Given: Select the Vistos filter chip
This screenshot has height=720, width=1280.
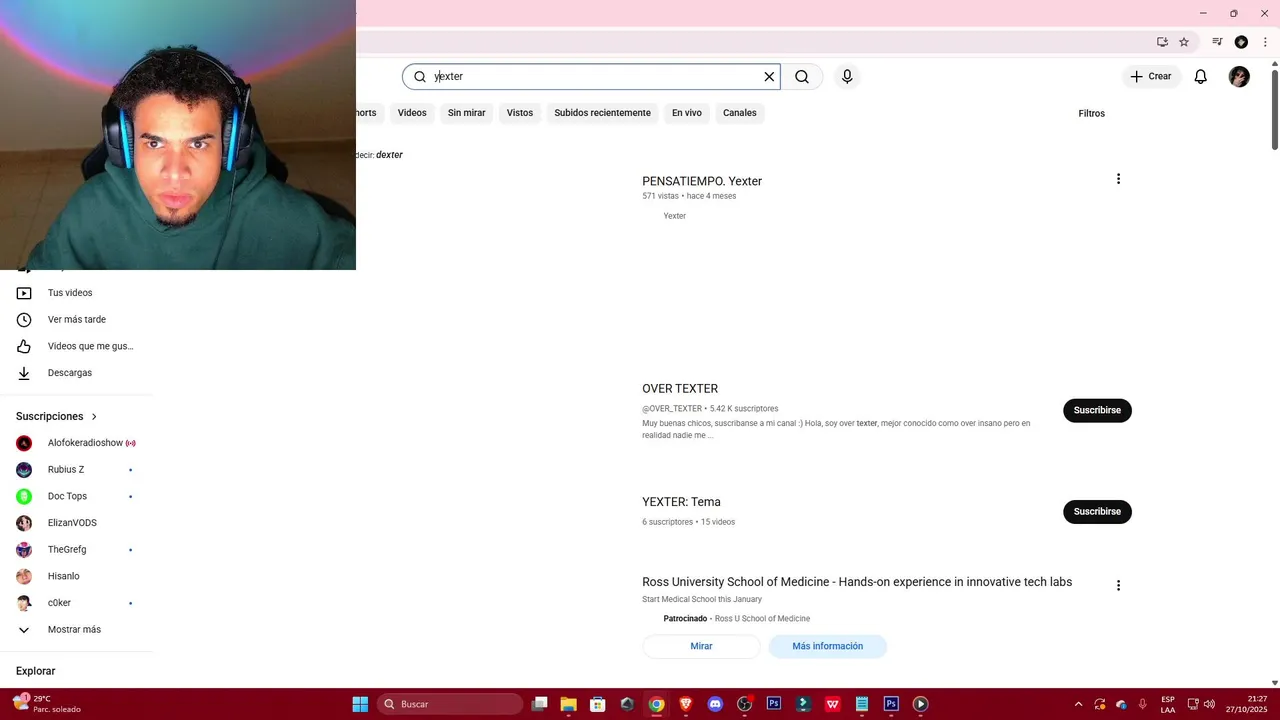Looking at the screenshot, I should click(x=520, y=113).
